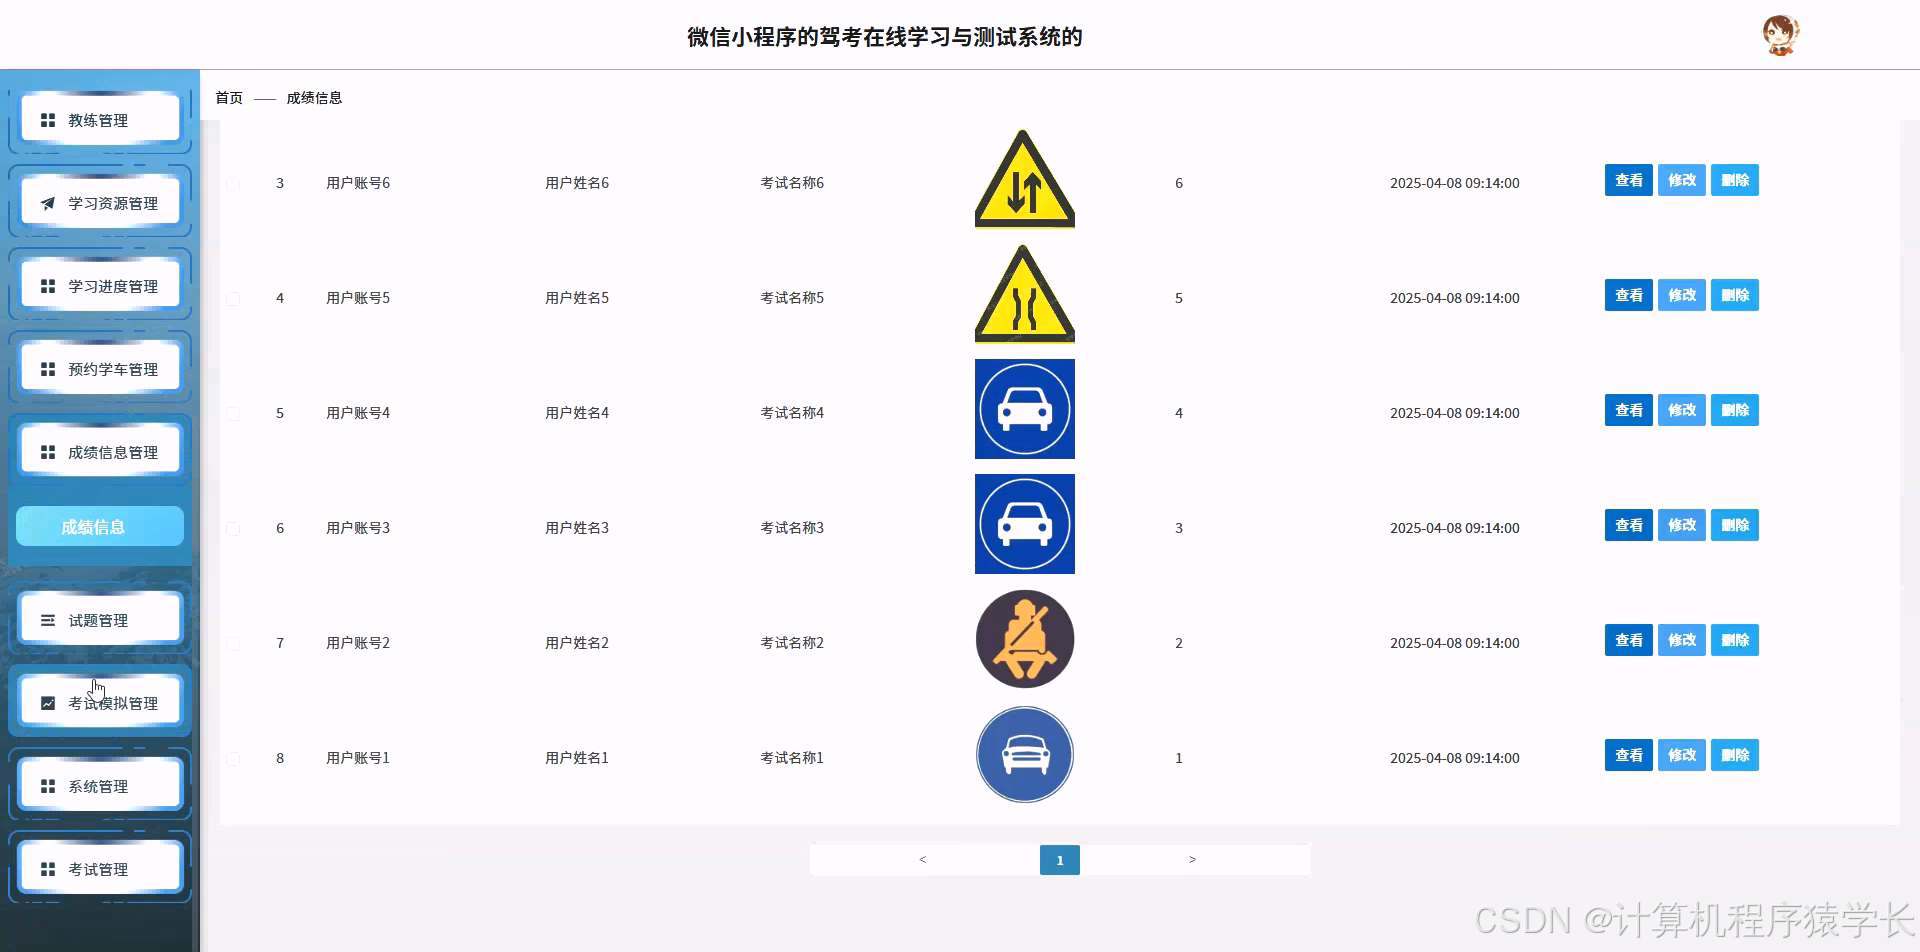Select the checkbox beside 用户账号3

pyautogui.click(x=234, y=528)
